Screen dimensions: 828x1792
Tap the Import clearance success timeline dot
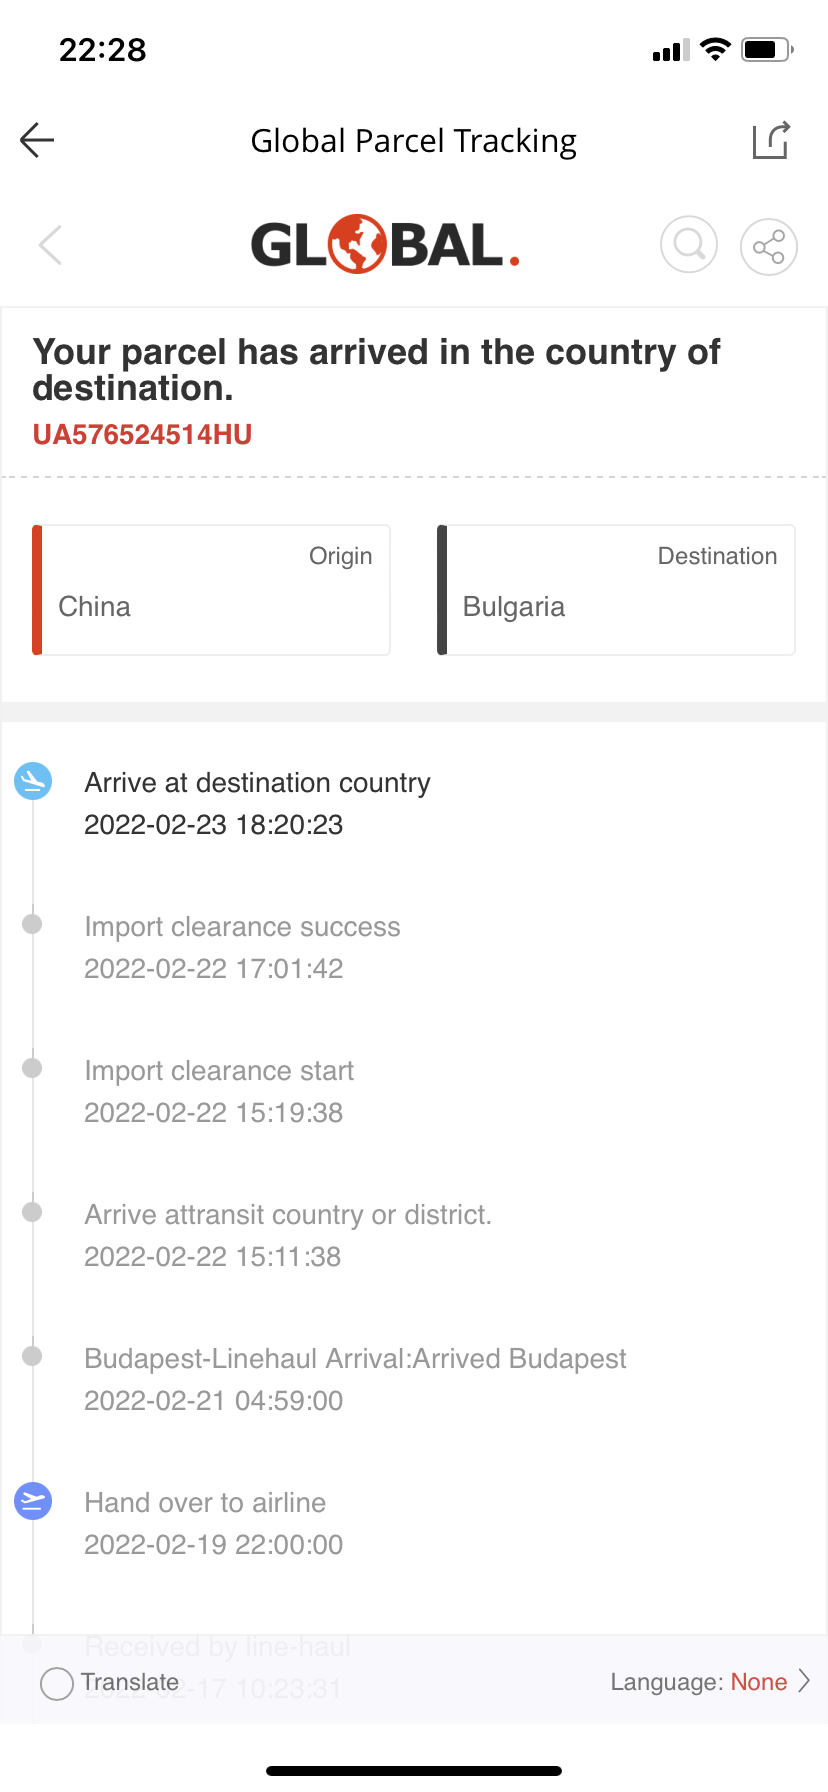tap(32, 924)
